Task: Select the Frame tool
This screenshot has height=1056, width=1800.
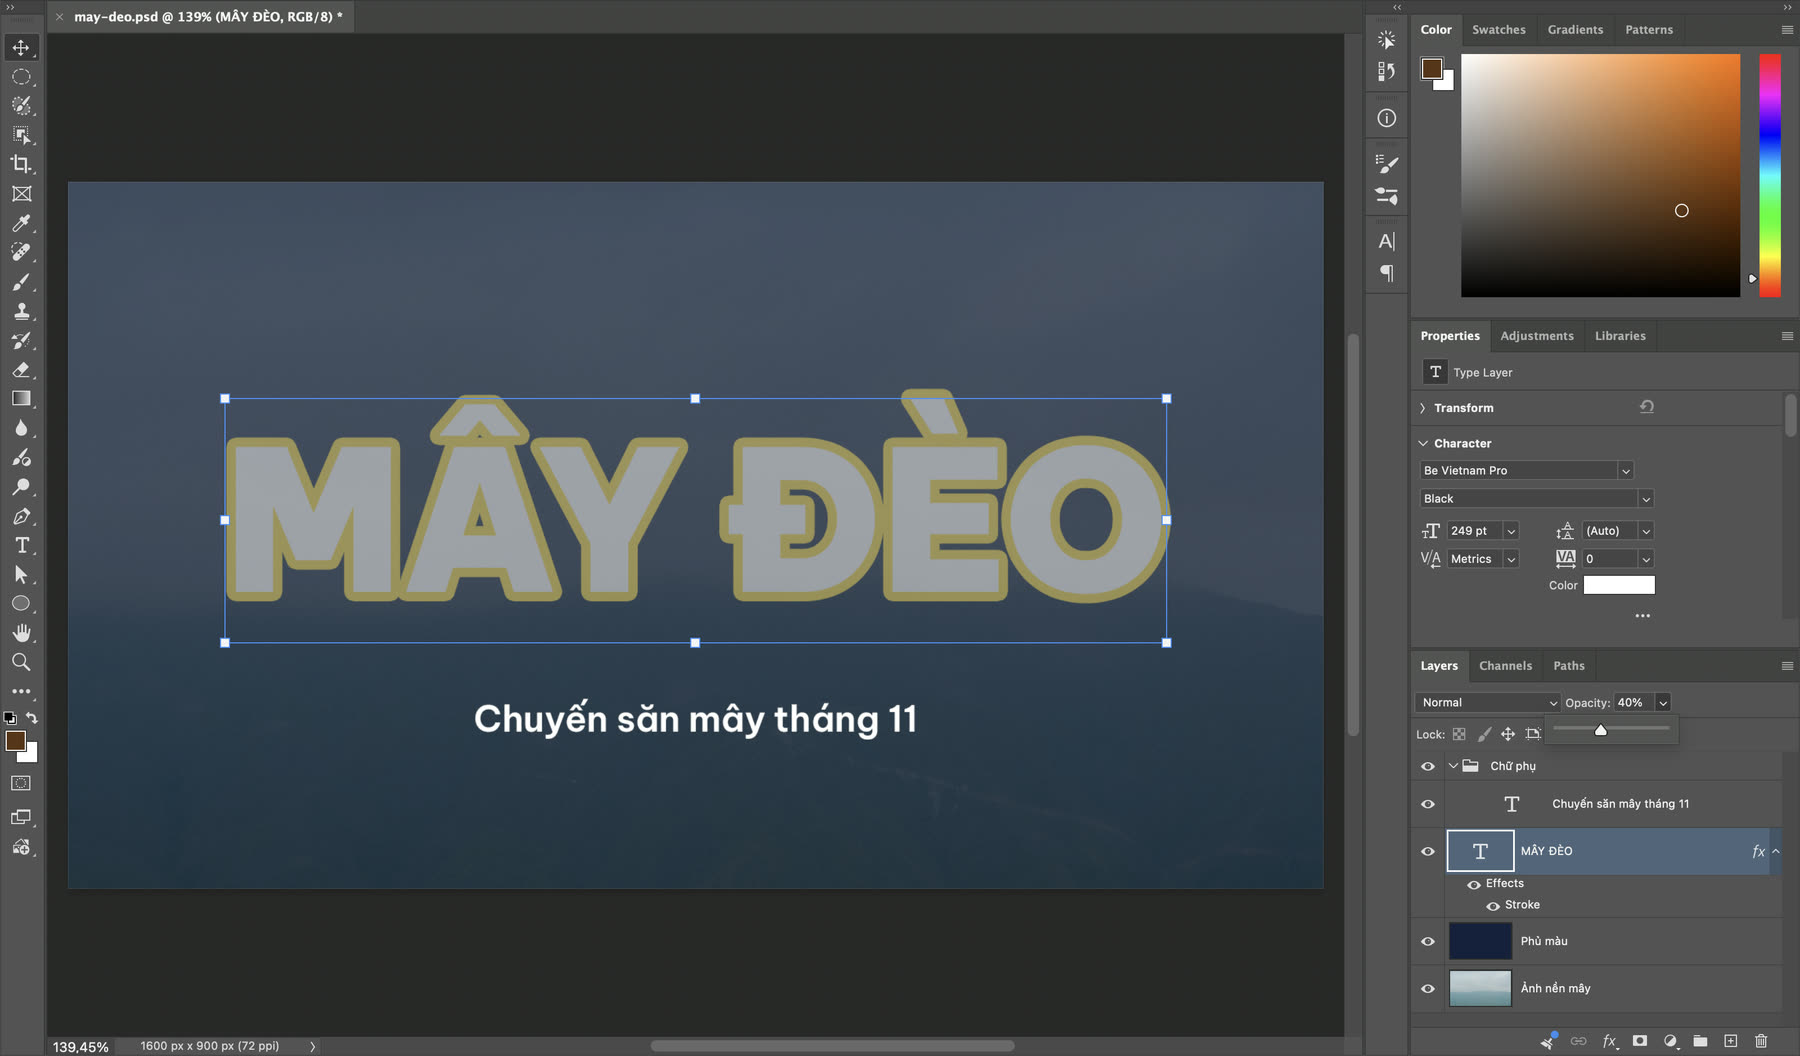Action: [x=21, y=194]
